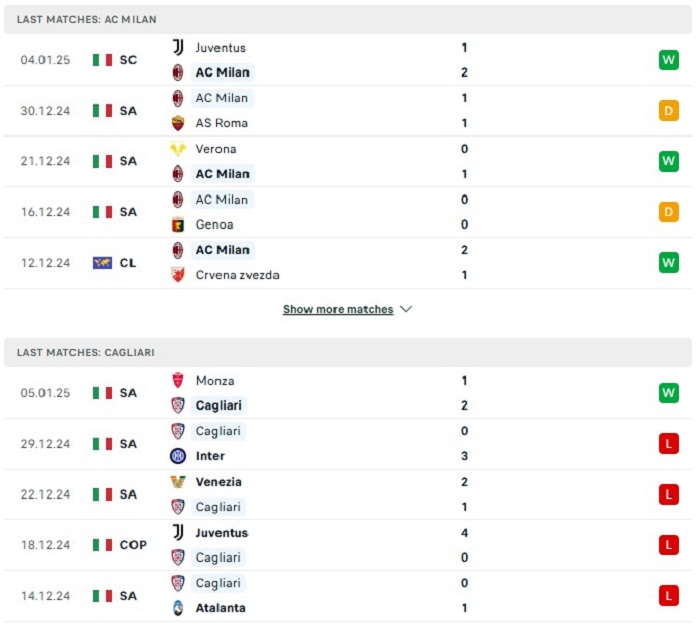Click the Show more matches link
Image resolution: width=700 pixels, height=633 pixels.
[x=338, y=309]
